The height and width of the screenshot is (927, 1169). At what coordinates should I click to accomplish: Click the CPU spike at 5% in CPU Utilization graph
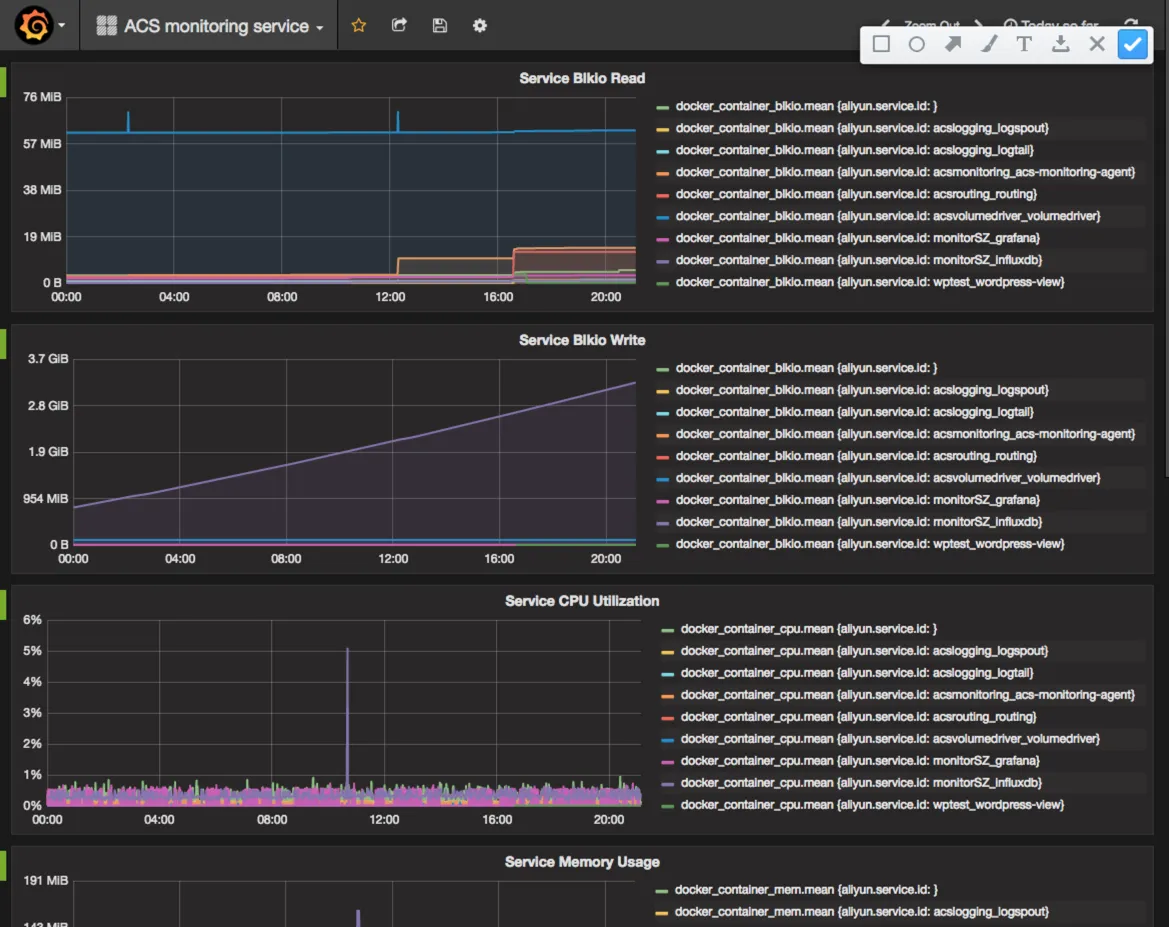[347, 650]
